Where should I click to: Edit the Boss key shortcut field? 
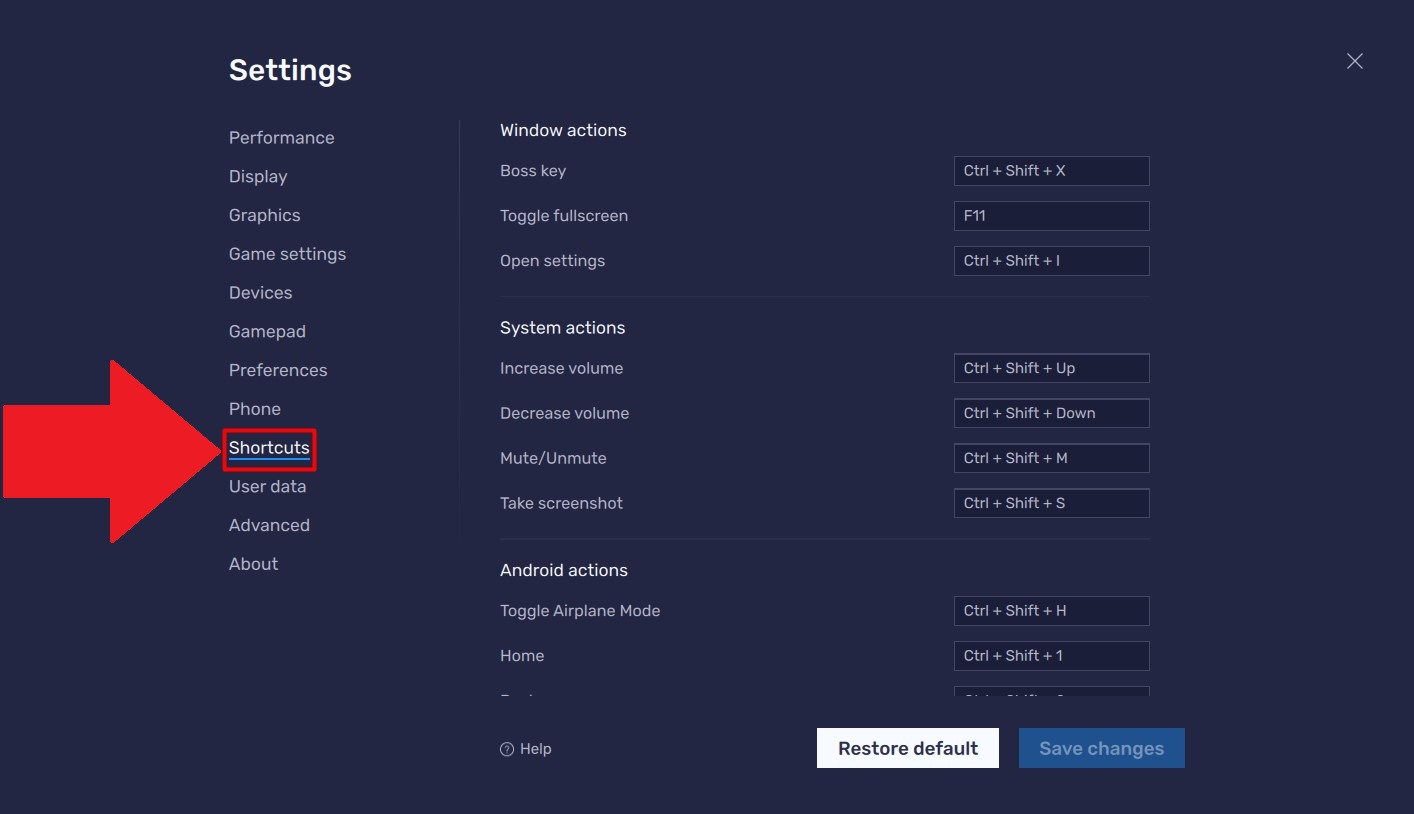[x=1051, y=170]
